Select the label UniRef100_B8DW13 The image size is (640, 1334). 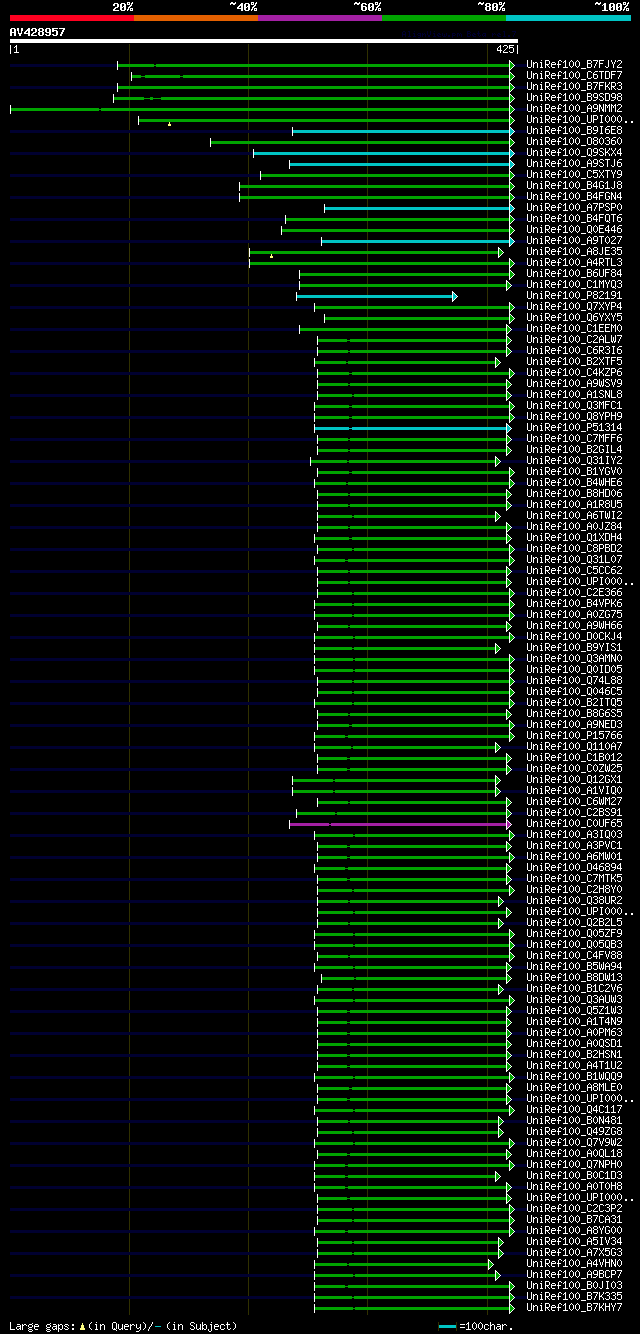(574, 978)
